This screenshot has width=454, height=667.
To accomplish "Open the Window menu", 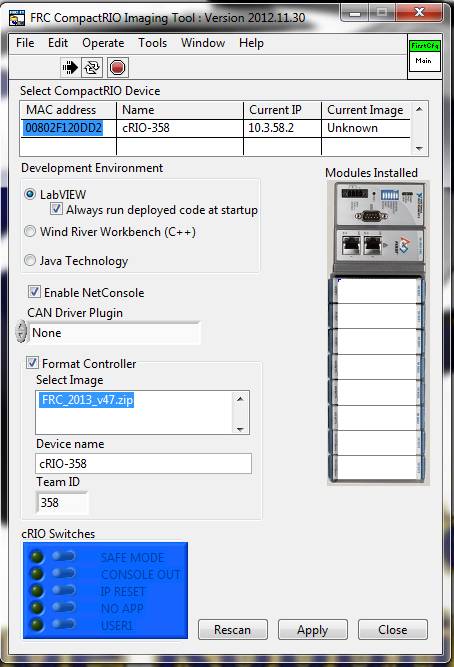I will [x=203, y=43].
